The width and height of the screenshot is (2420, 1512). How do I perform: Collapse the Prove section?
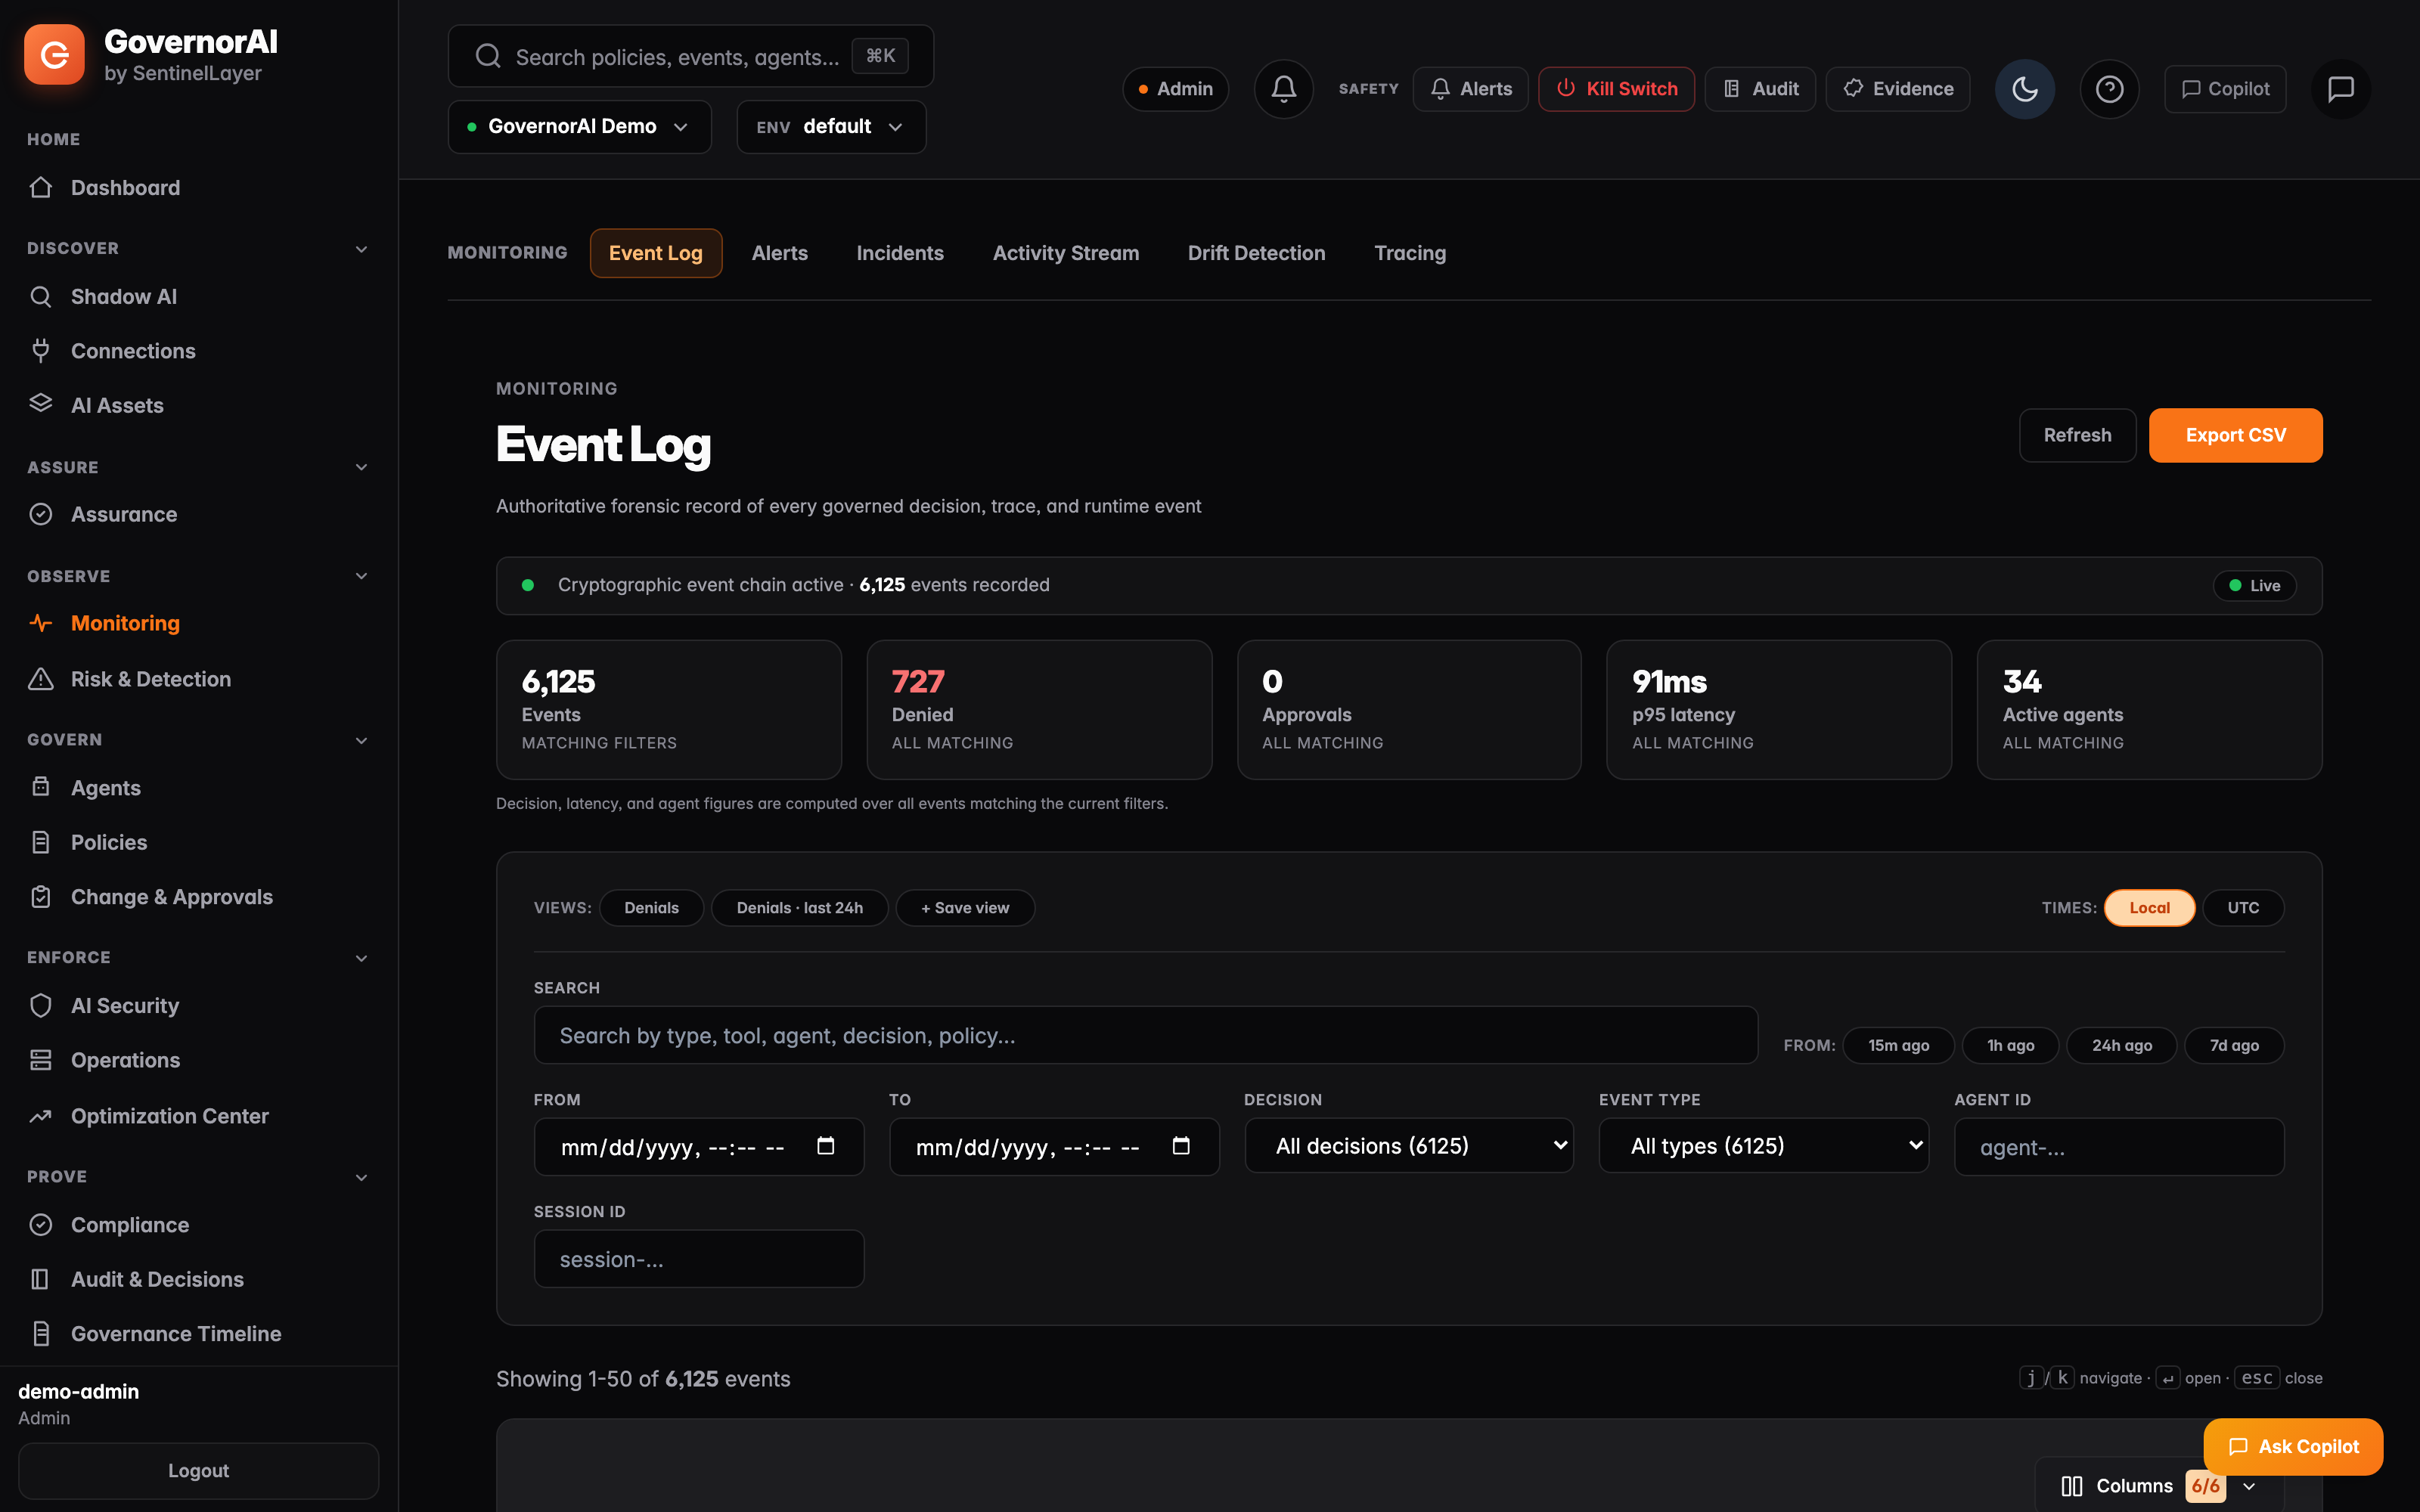pos(361,1177)
